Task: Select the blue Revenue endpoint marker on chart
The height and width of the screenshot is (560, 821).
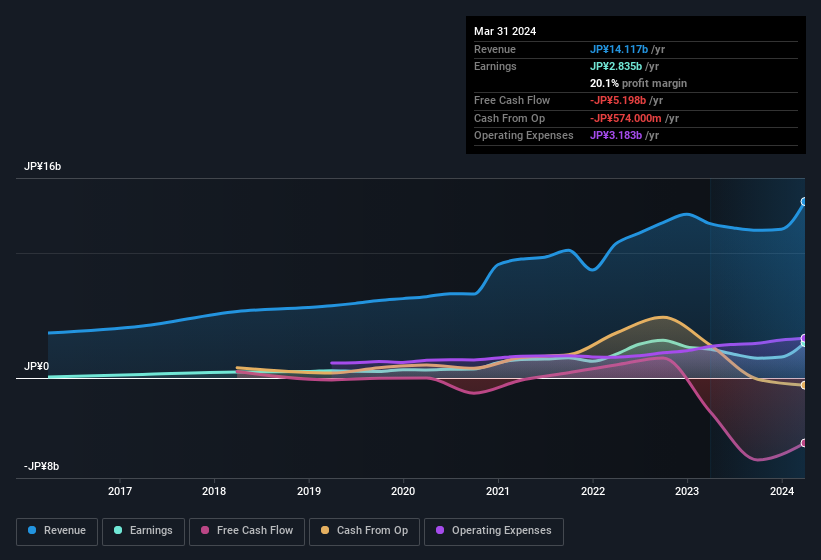Action: click(x=804, y=202)
